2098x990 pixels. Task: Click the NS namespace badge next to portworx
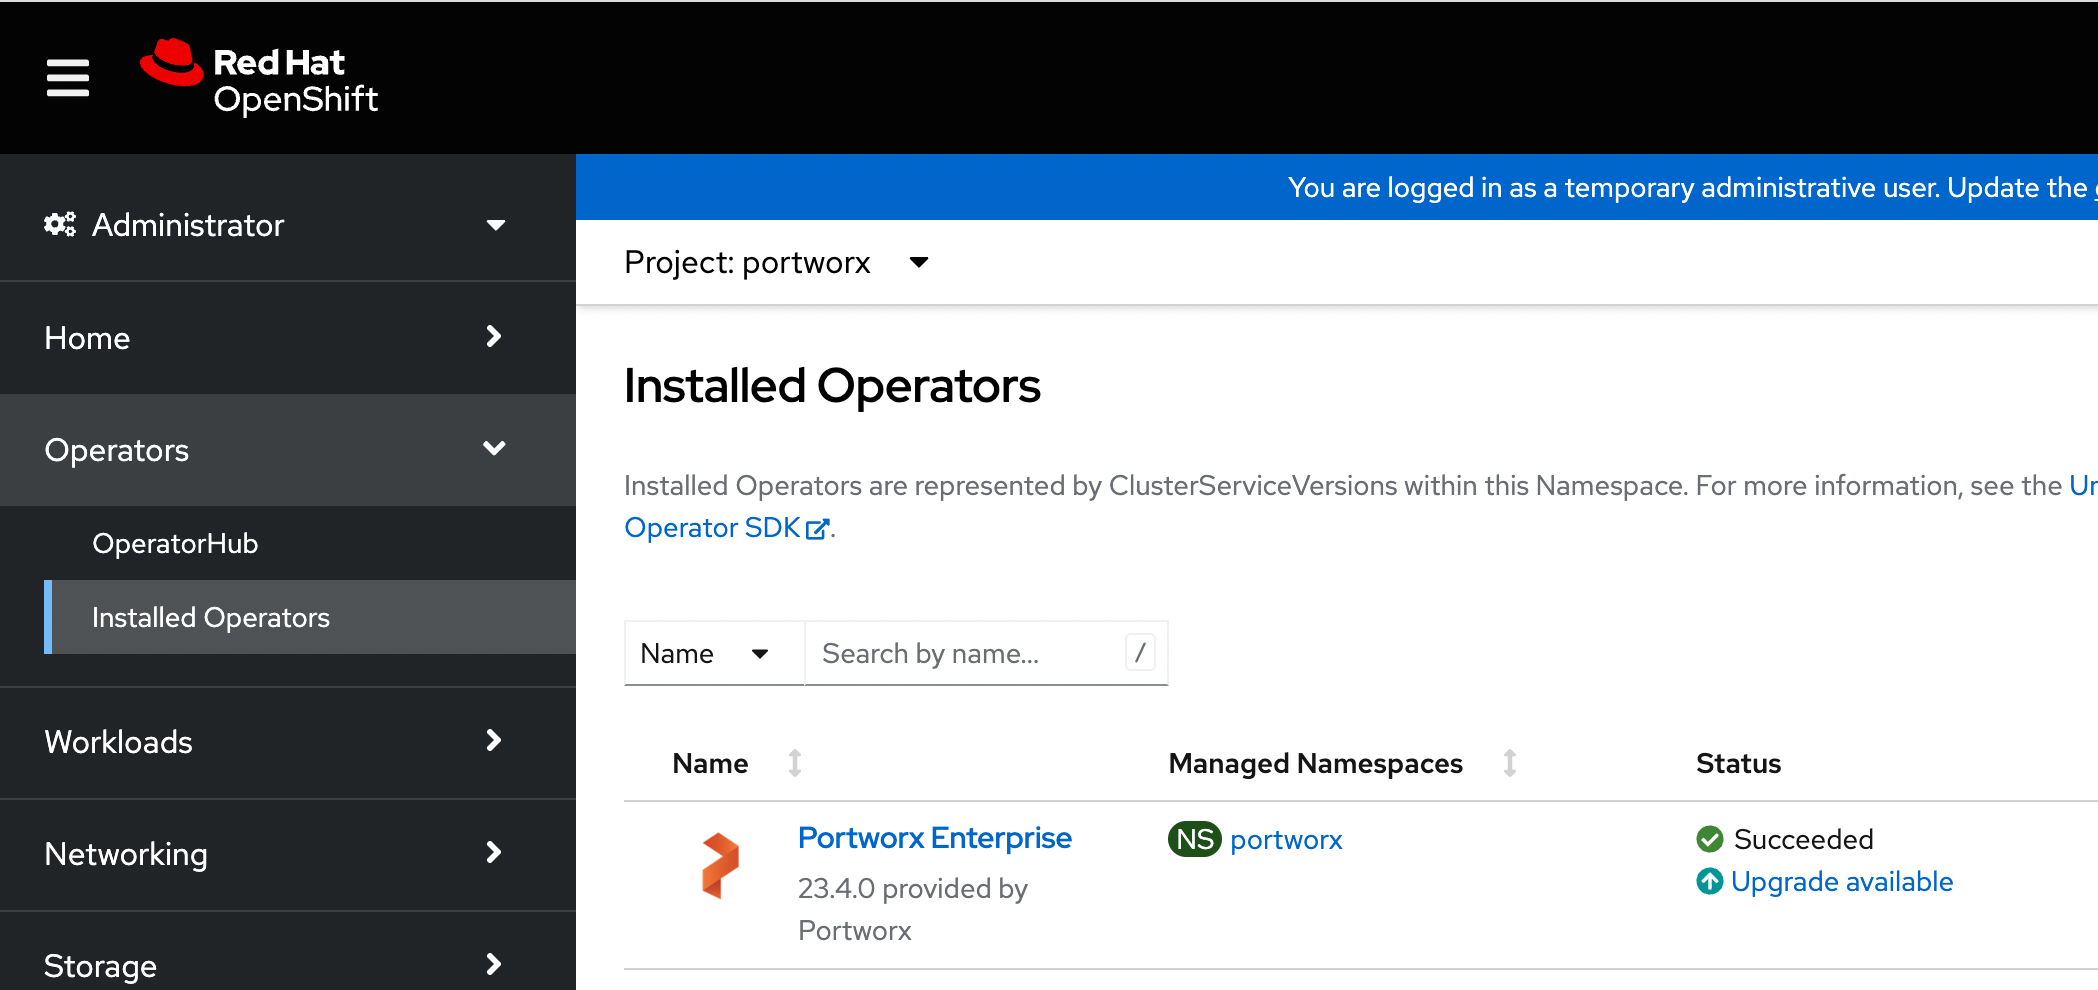[x=1194, y=839]
